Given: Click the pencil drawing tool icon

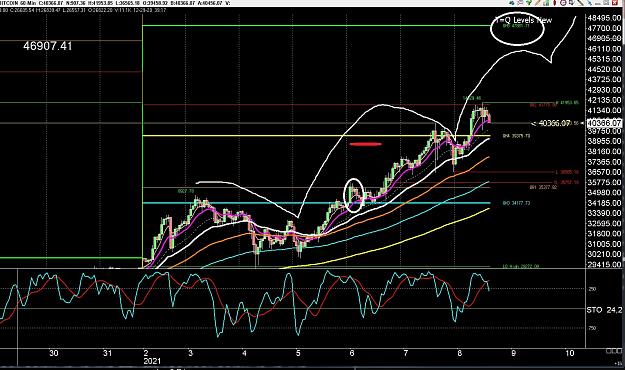Looking at the screenshot, I should [x=538, y=3].
